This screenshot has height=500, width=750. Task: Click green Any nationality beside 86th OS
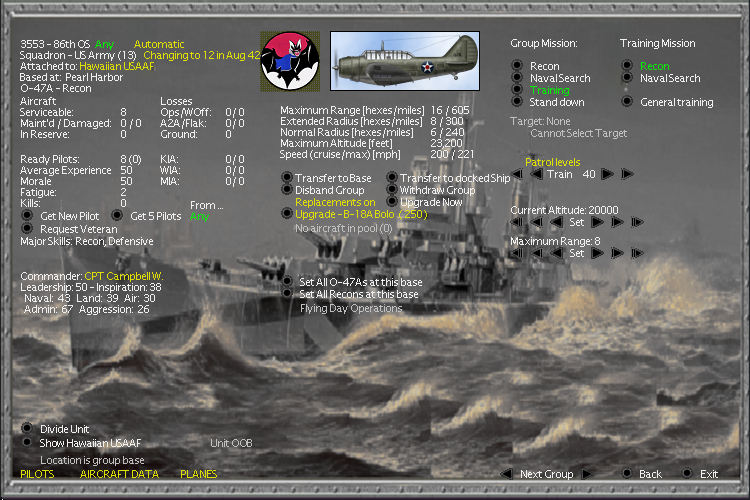pyautogui.click(x=104, y=44)
